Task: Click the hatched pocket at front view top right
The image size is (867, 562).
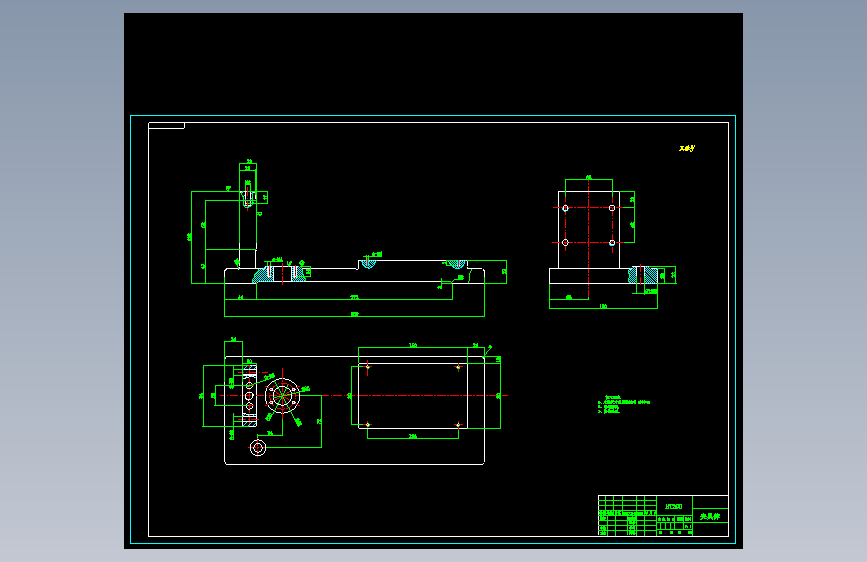Action: [x=457, y=264]
